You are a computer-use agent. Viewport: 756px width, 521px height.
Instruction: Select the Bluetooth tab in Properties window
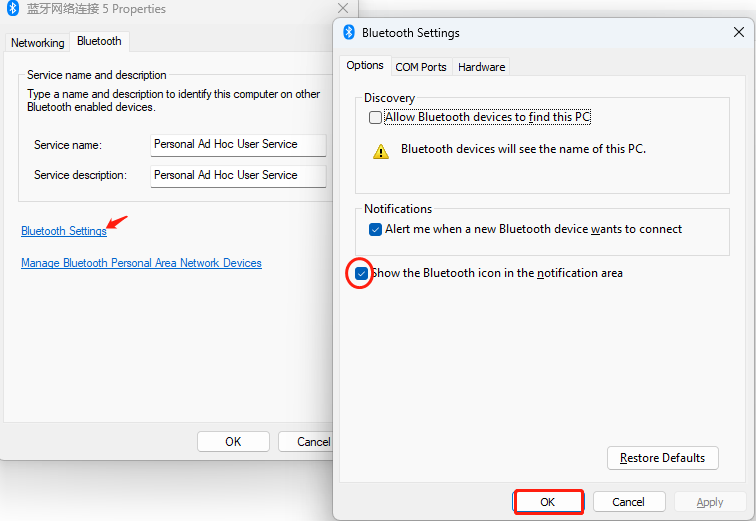point(99,42)
